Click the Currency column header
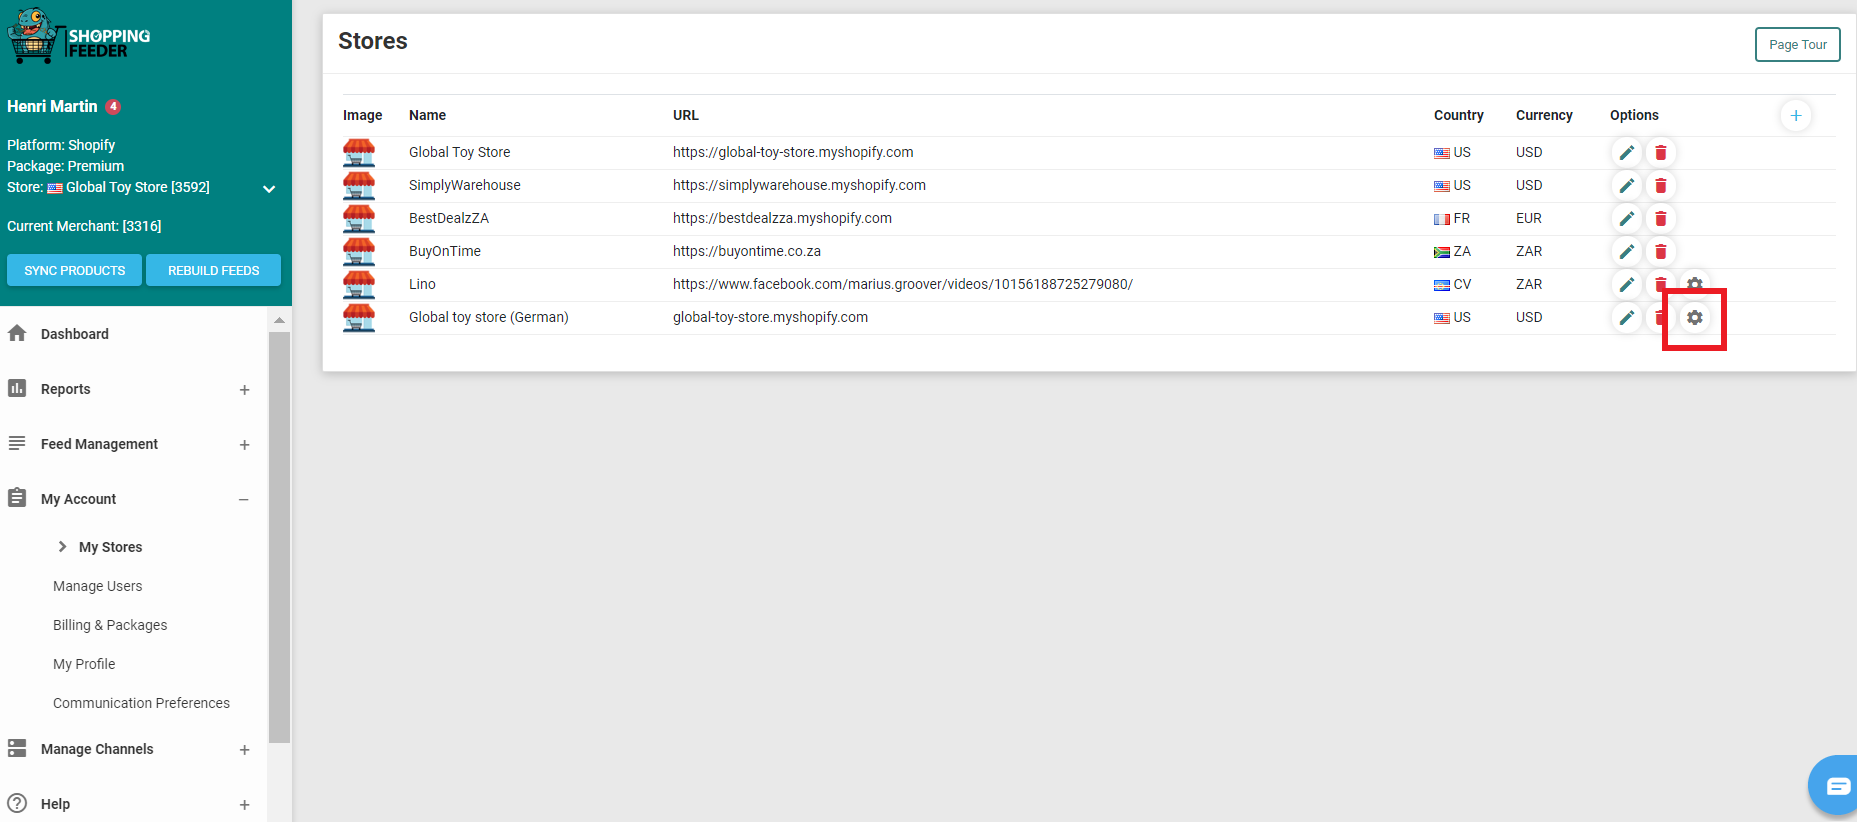Image resolution: width=1857 pixels, height=822 pixels. [x=1544, y=115]
